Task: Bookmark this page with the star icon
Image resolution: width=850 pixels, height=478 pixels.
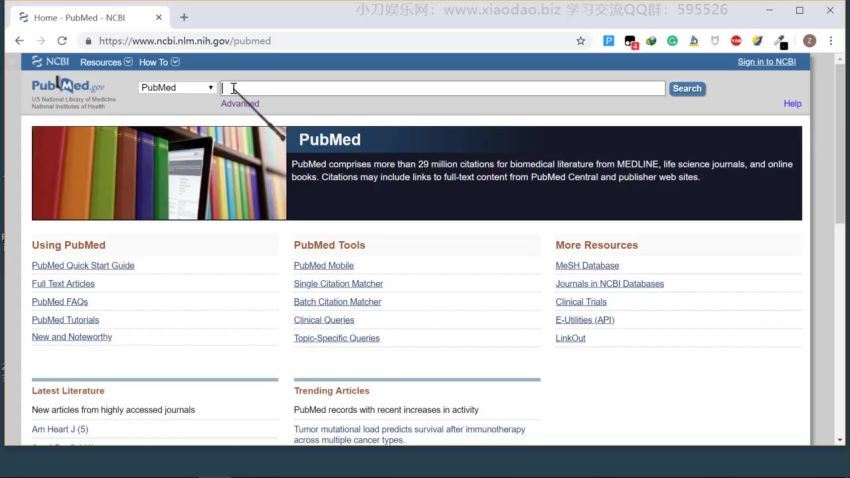Action: pos(581,41)
